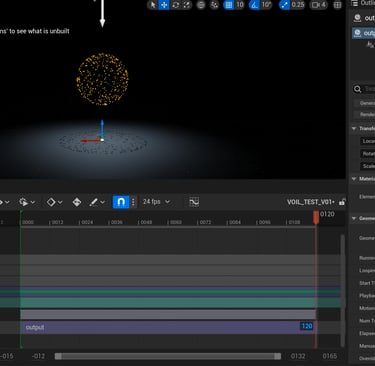Image resolution: width=375 pixels, height=366 pixels.
Task: Open the surface snapping options icon
Action: pyautogui.click(x=215, y=5)
